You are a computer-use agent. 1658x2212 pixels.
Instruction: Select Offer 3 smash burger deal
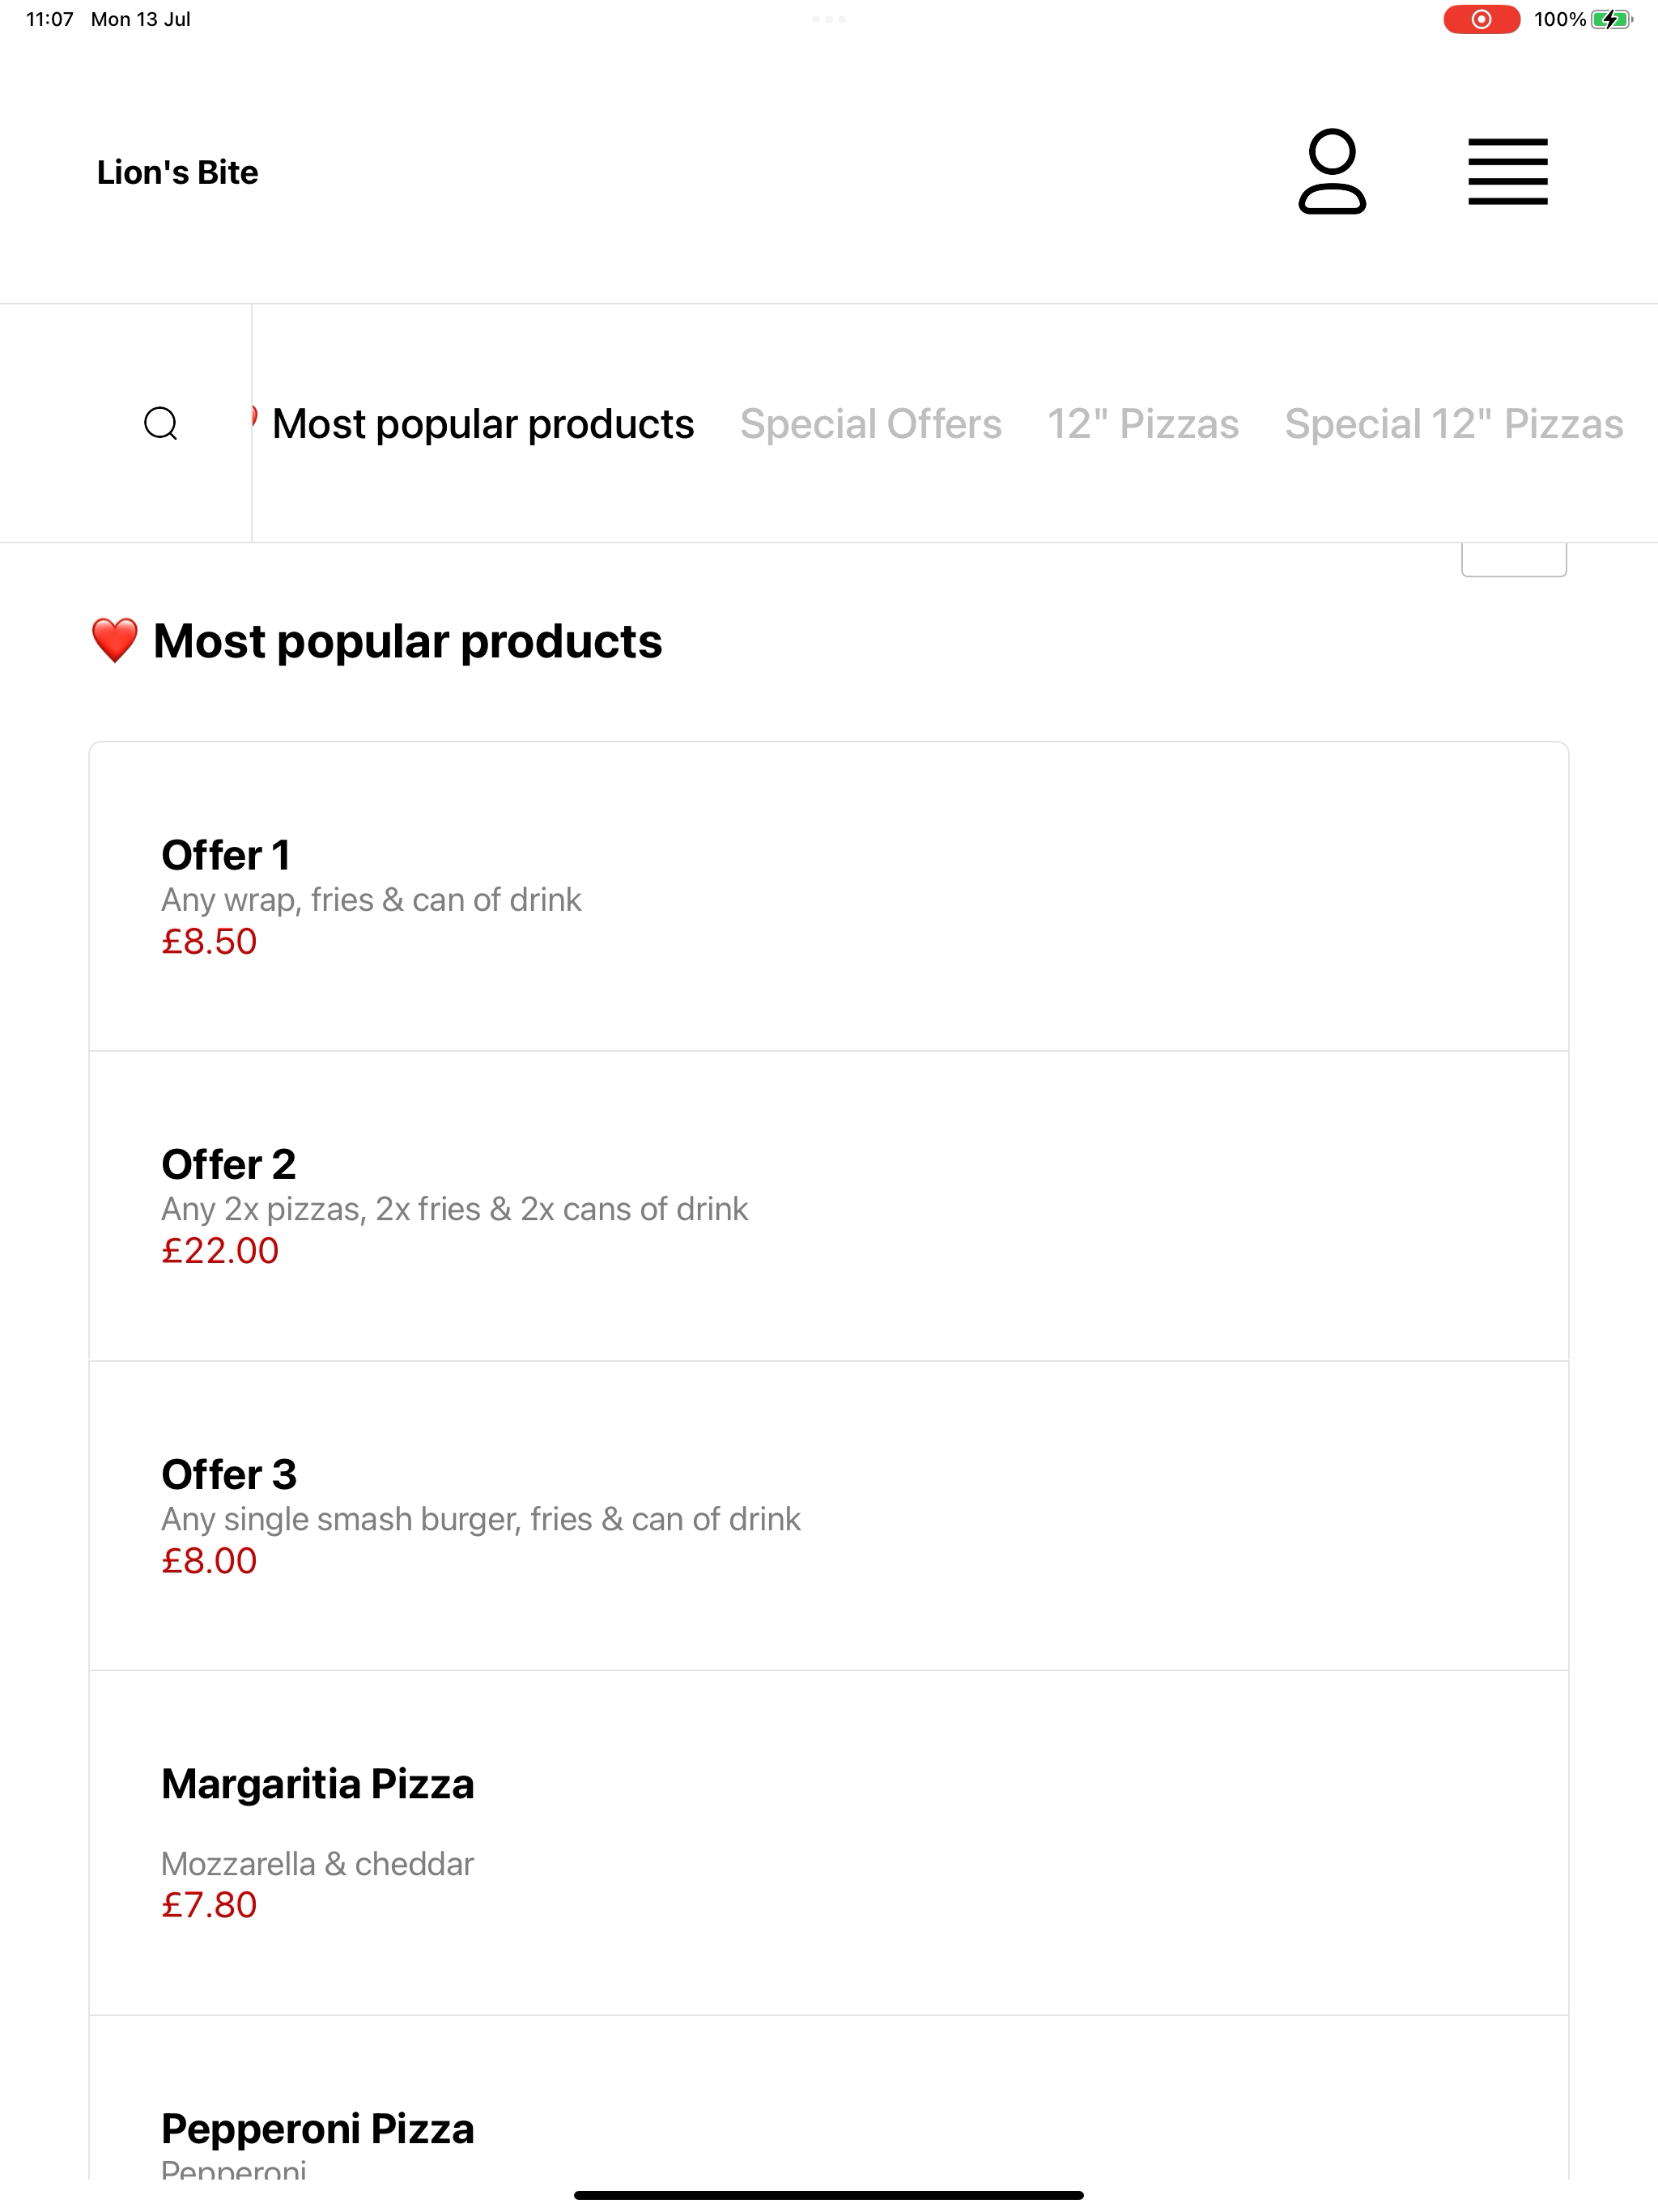(x=829, y=1516)
